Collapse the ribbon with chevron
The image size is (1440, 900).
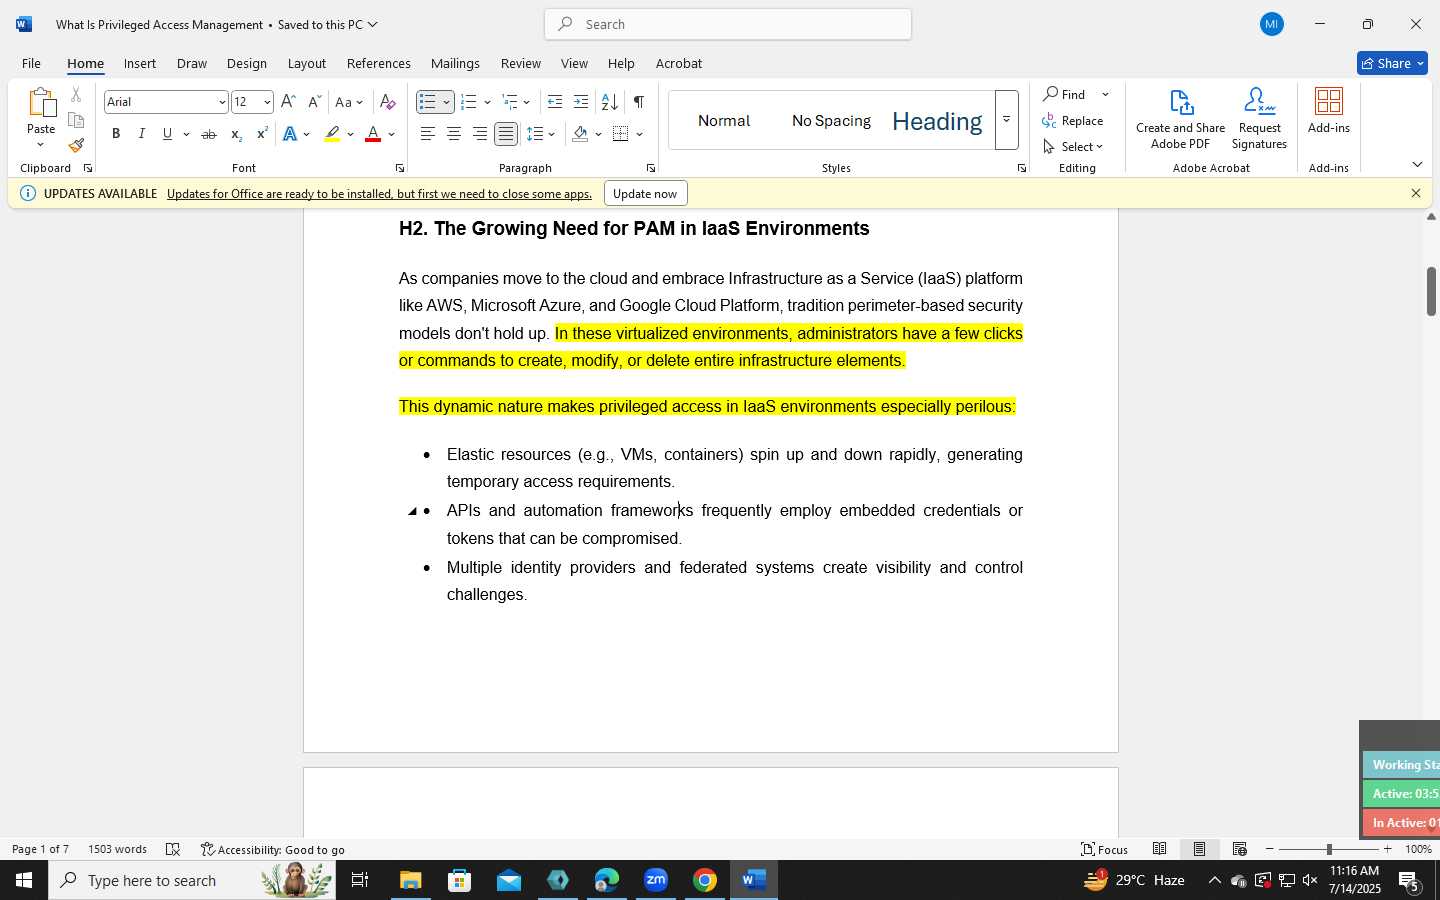point(1417,164)
